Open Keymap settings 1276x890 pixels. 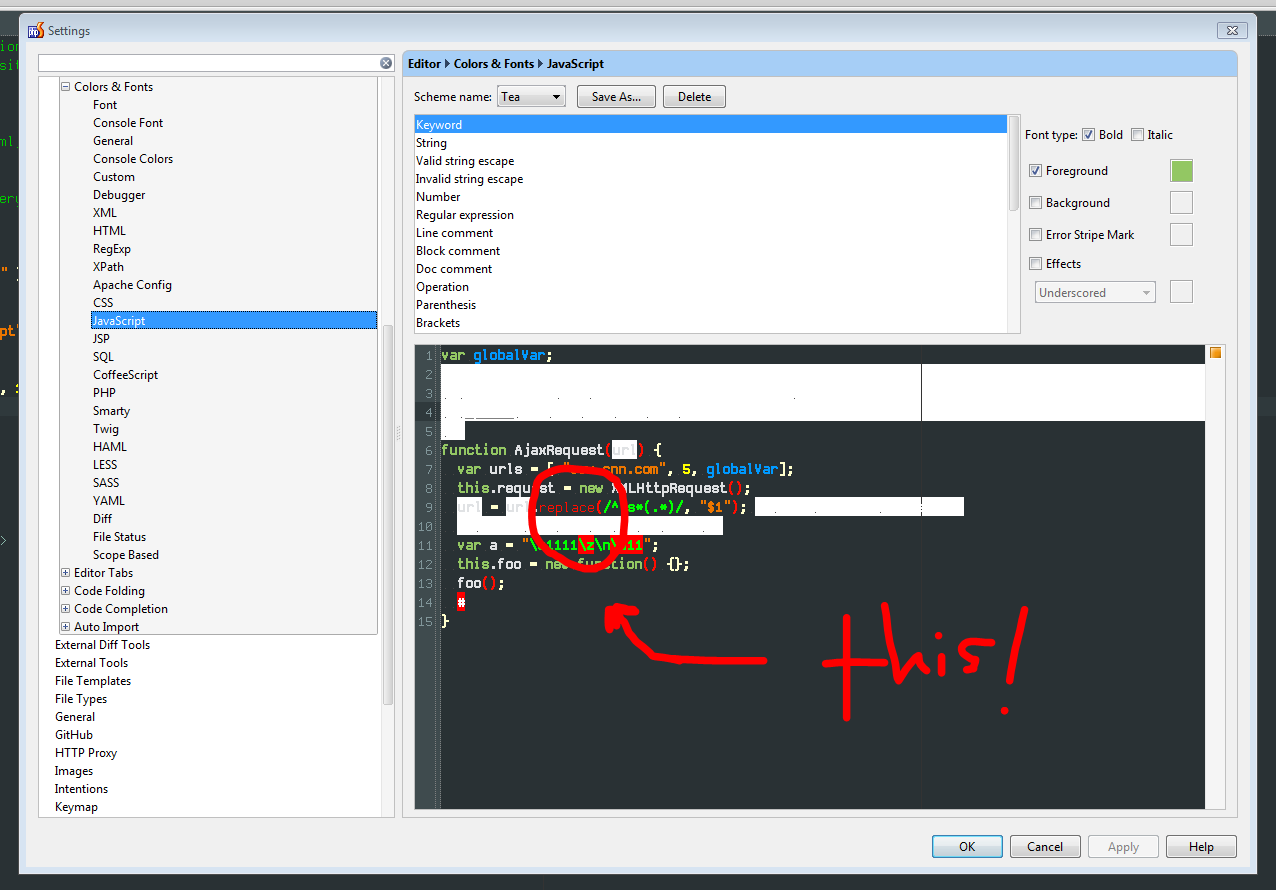point(76,807)
